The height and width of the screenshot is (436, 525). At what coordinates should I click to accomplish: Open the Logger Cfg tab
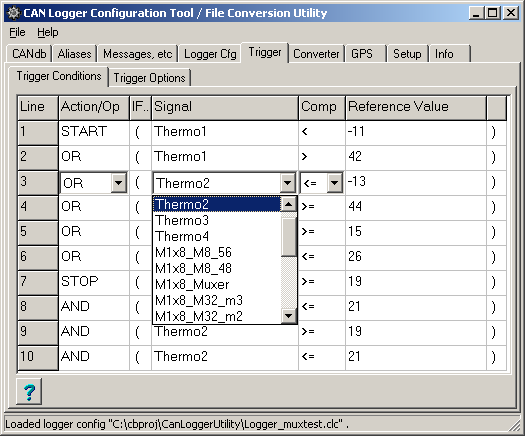point(210,54)
